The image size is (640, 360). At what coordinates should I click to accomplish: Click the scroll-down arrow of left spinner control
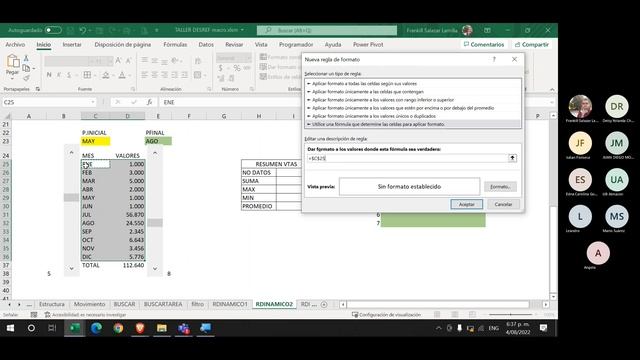(71, 269)
